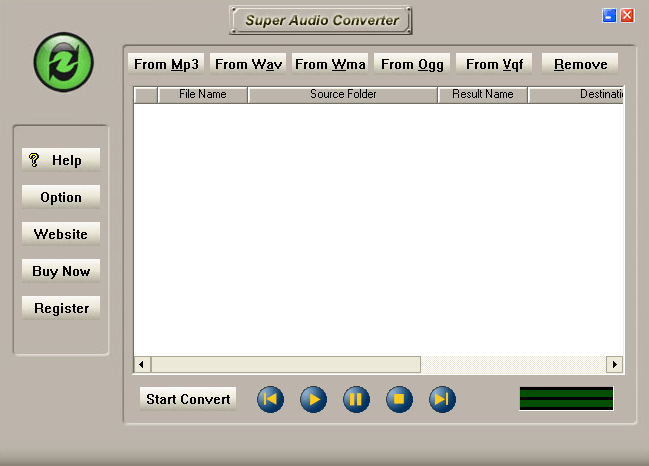Click the right scroll arrow

click(615, 365)
